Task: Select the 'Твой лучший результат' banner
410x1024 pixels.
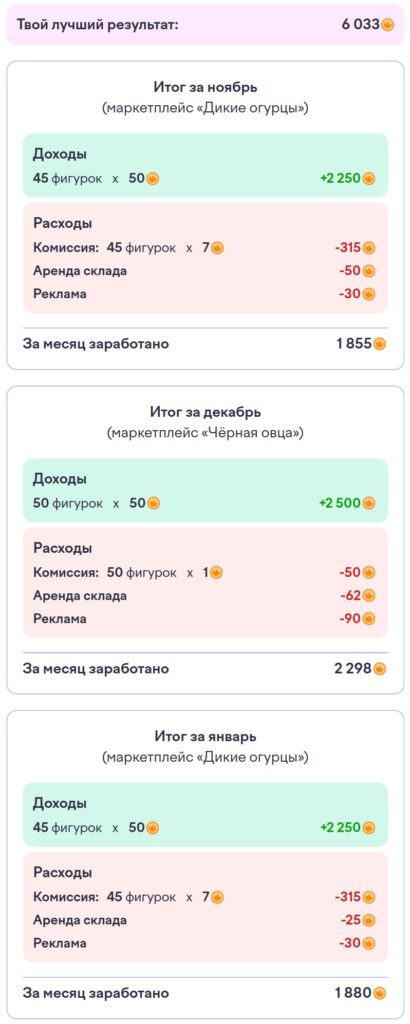Action: pyautogui.click(x=205, y=25)
